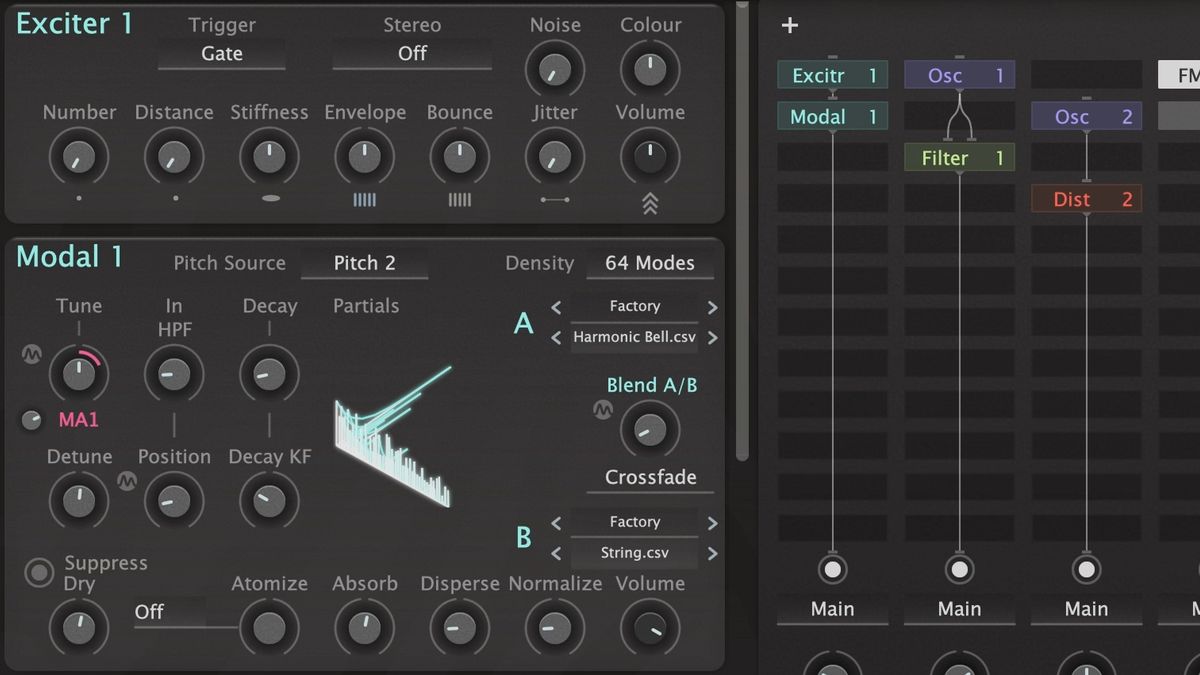Click the Absorb knob
1200x675 pixels.
(365, 628)
